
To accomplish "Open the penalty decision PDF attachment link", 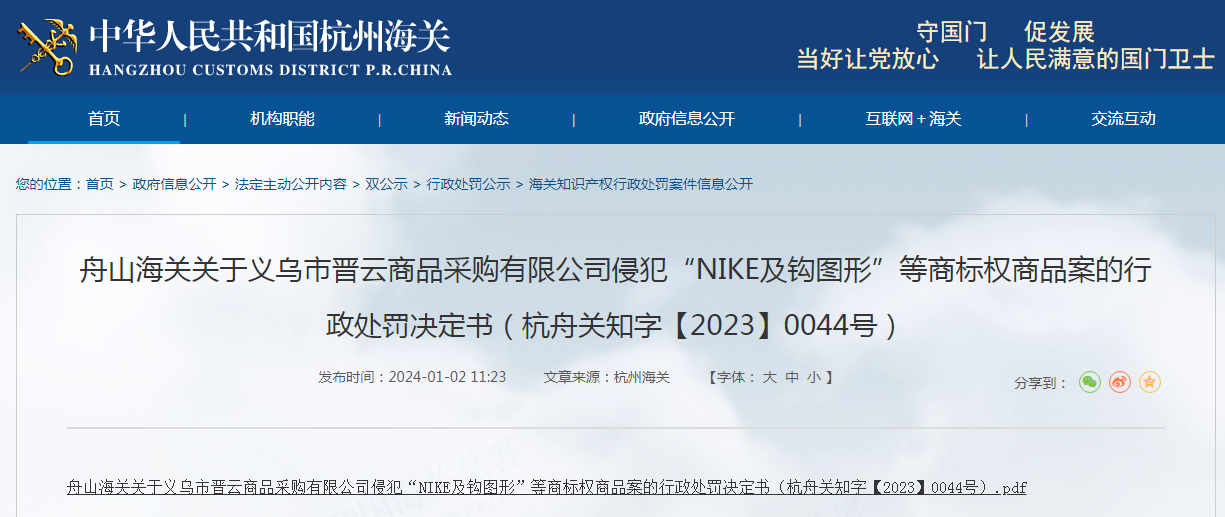I will pyautogui.click(x=546, y=487).
